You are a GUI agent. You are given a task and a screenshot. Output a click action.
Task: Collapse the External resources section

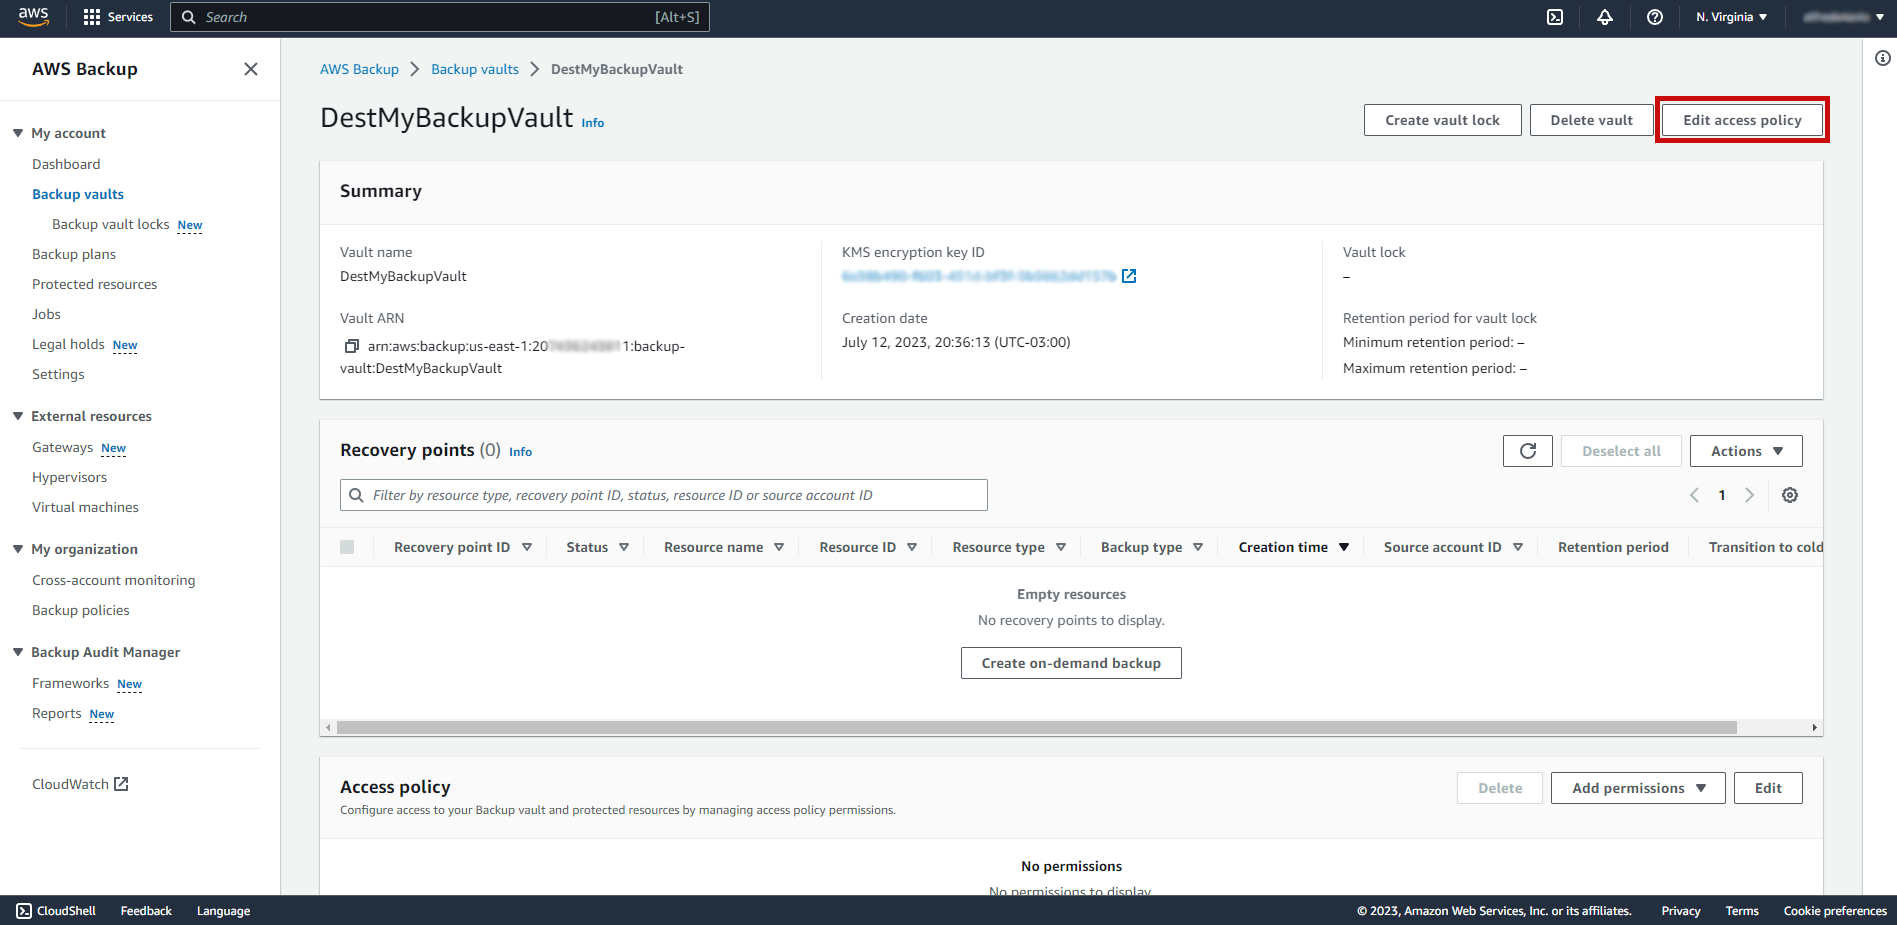pyautogui.click(x=18, y=416)
